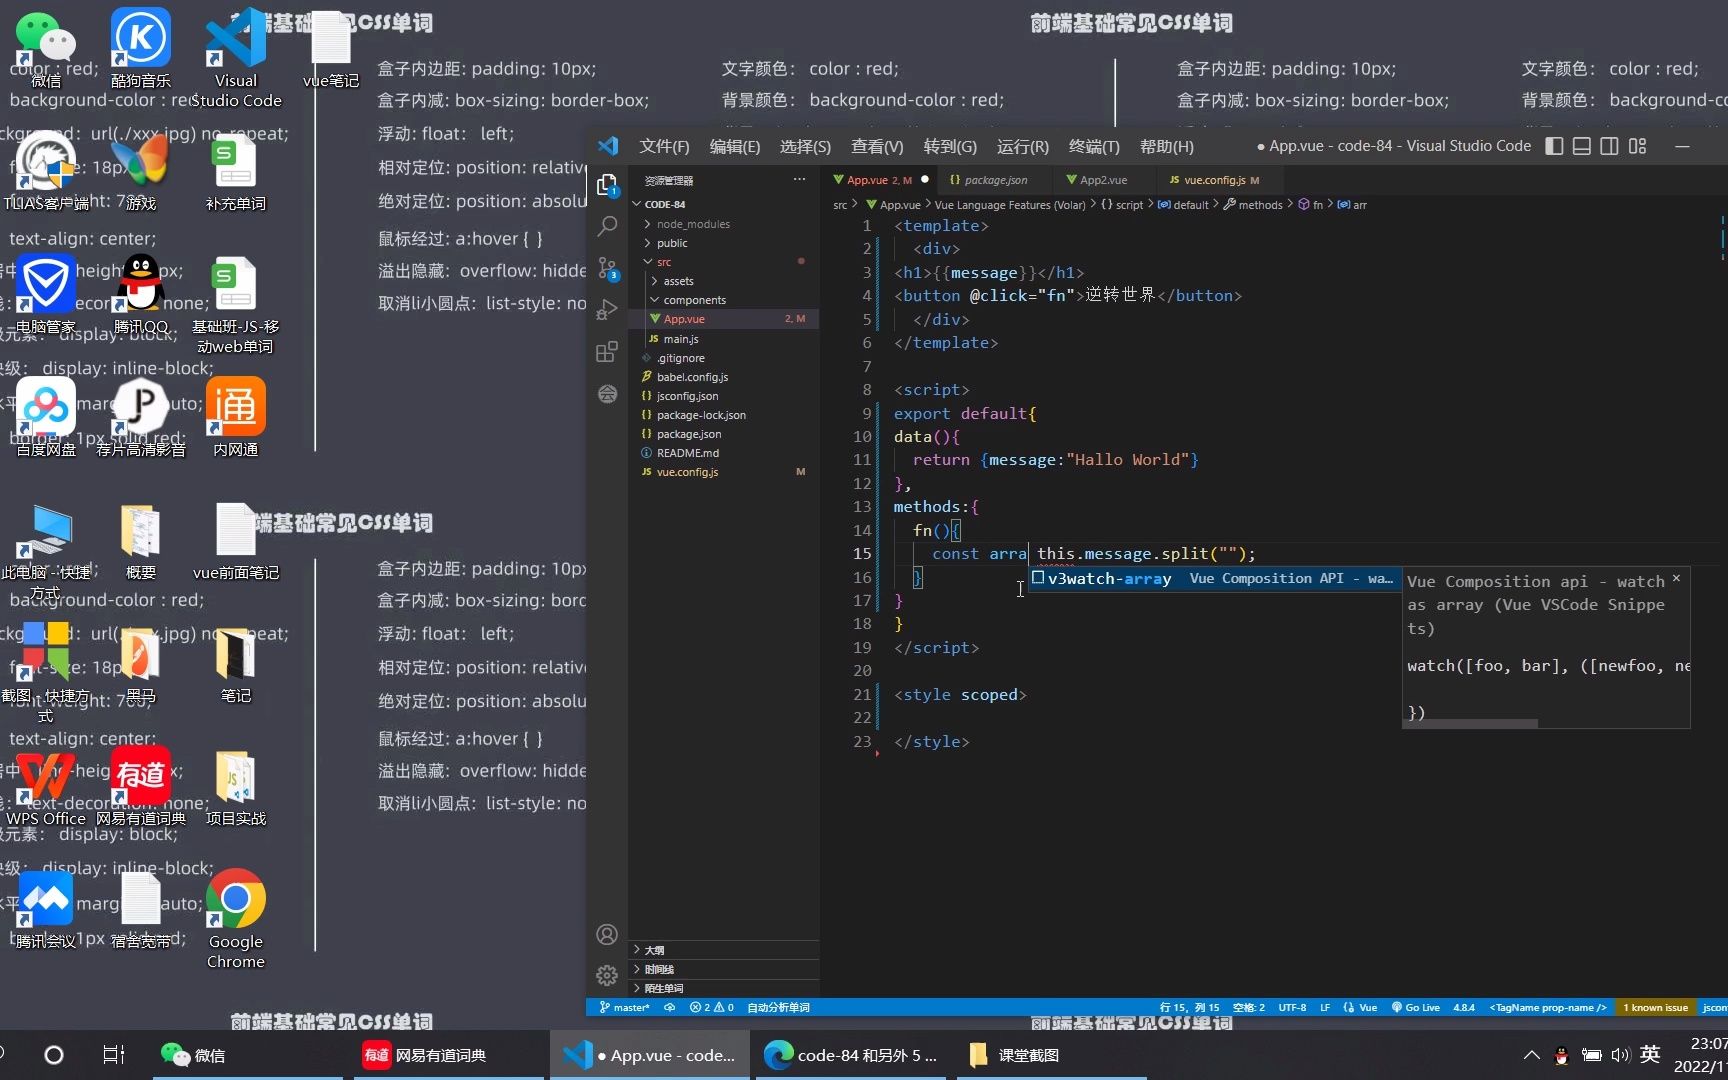
Task: Open the Accounts icon in activity bar
Action: [607, 934]
